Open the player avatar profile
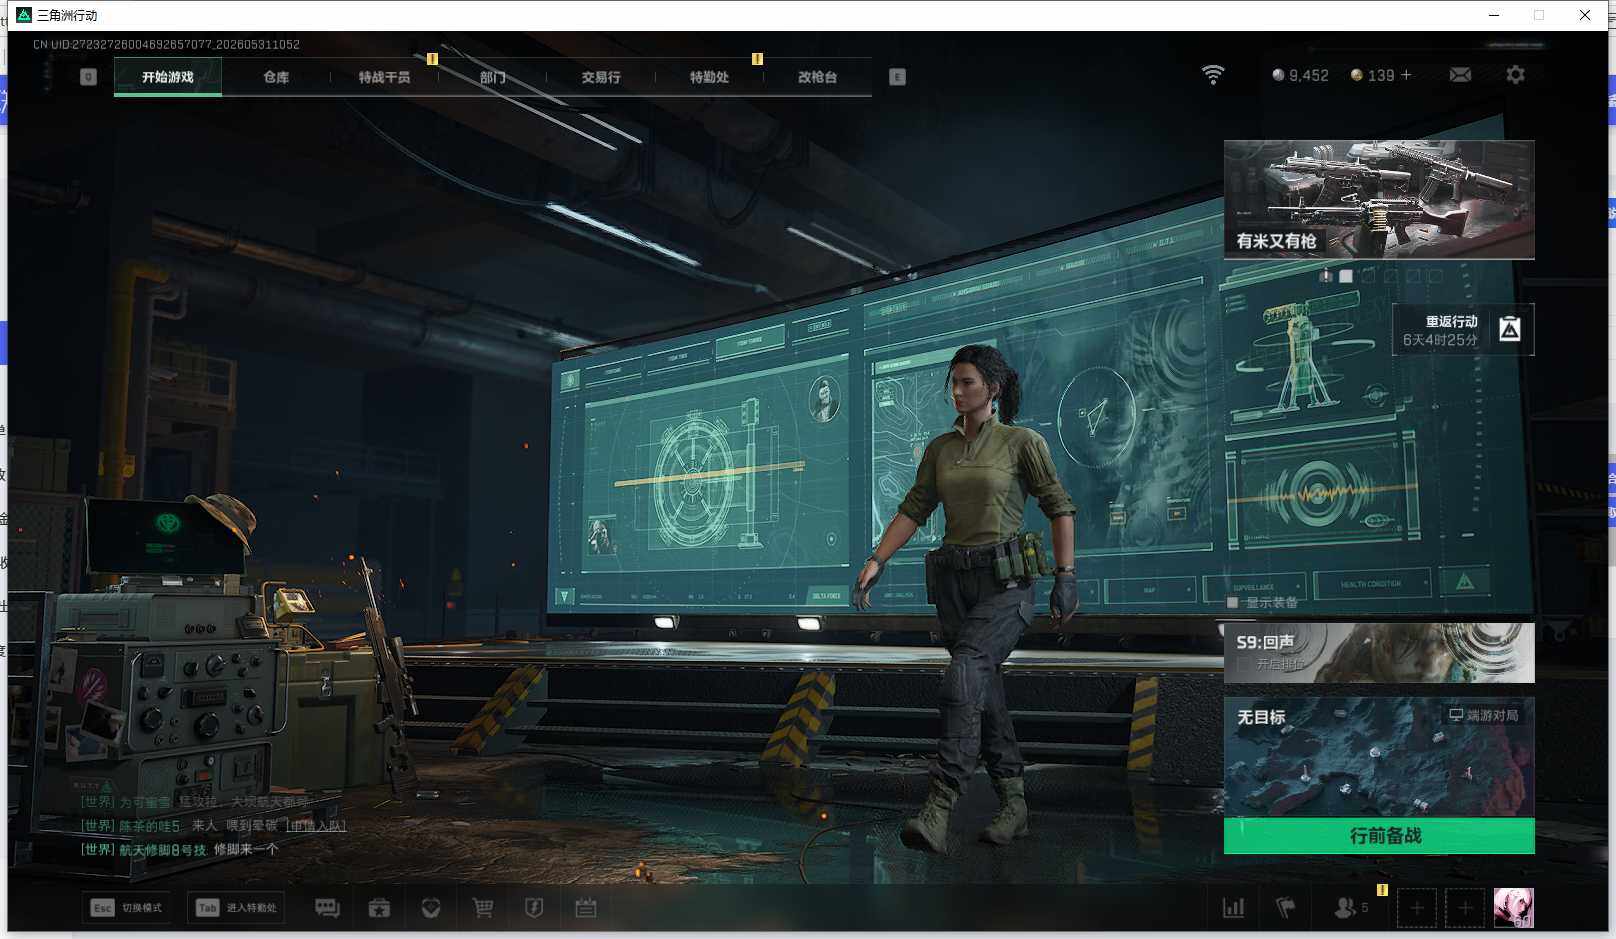This screenshot has width=1616, height=939. click(x=1513, y=908)
